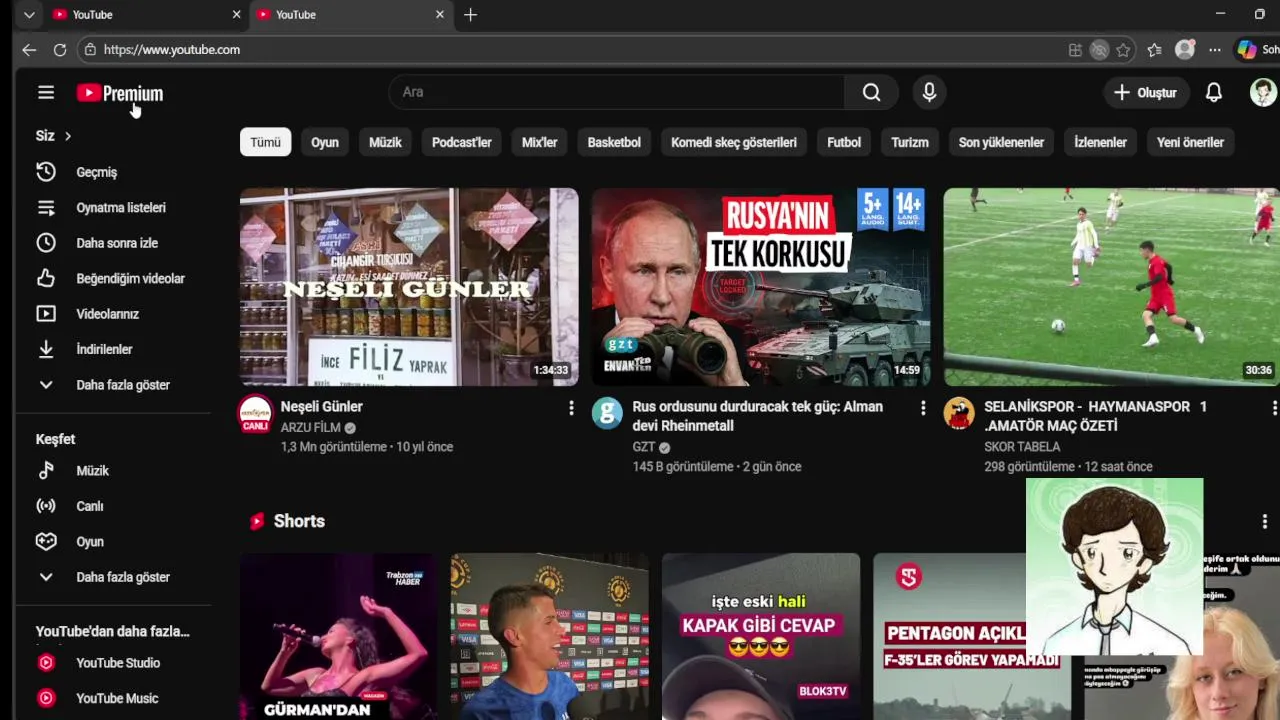Go back with browser back arrow
The width and height of the screenshot is (1280, 720).
(x=29, y=50)
